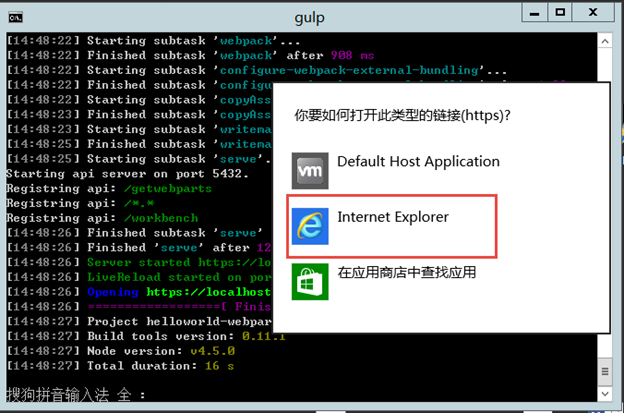
Task: Click the gulp window title text
Action: [310, 18]
